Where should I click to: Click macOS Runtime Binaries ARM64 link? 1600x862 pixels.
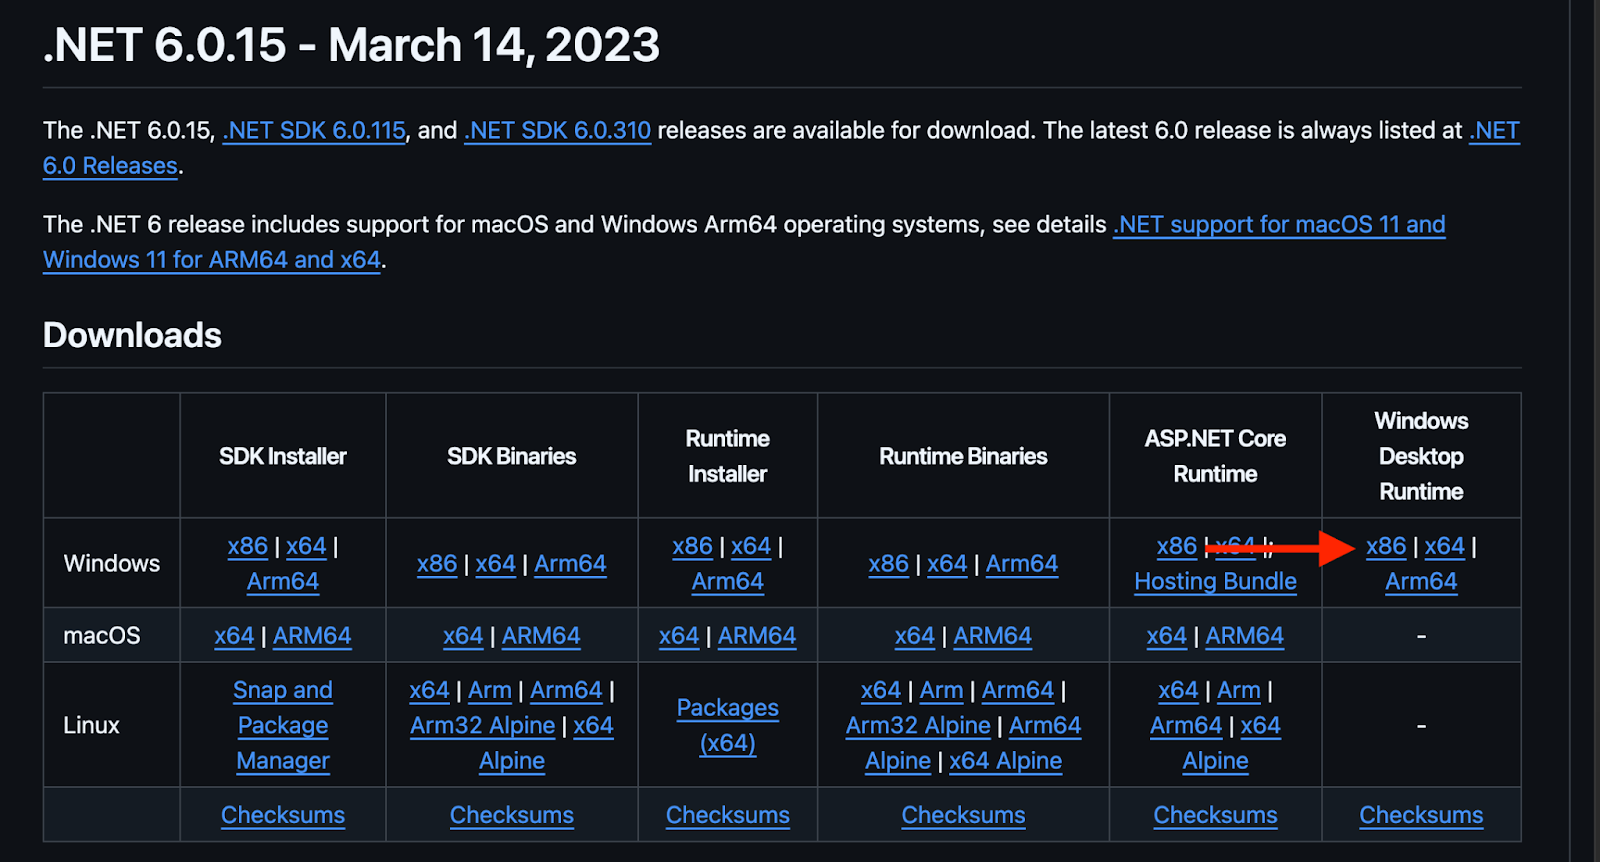tap(993, 636)
